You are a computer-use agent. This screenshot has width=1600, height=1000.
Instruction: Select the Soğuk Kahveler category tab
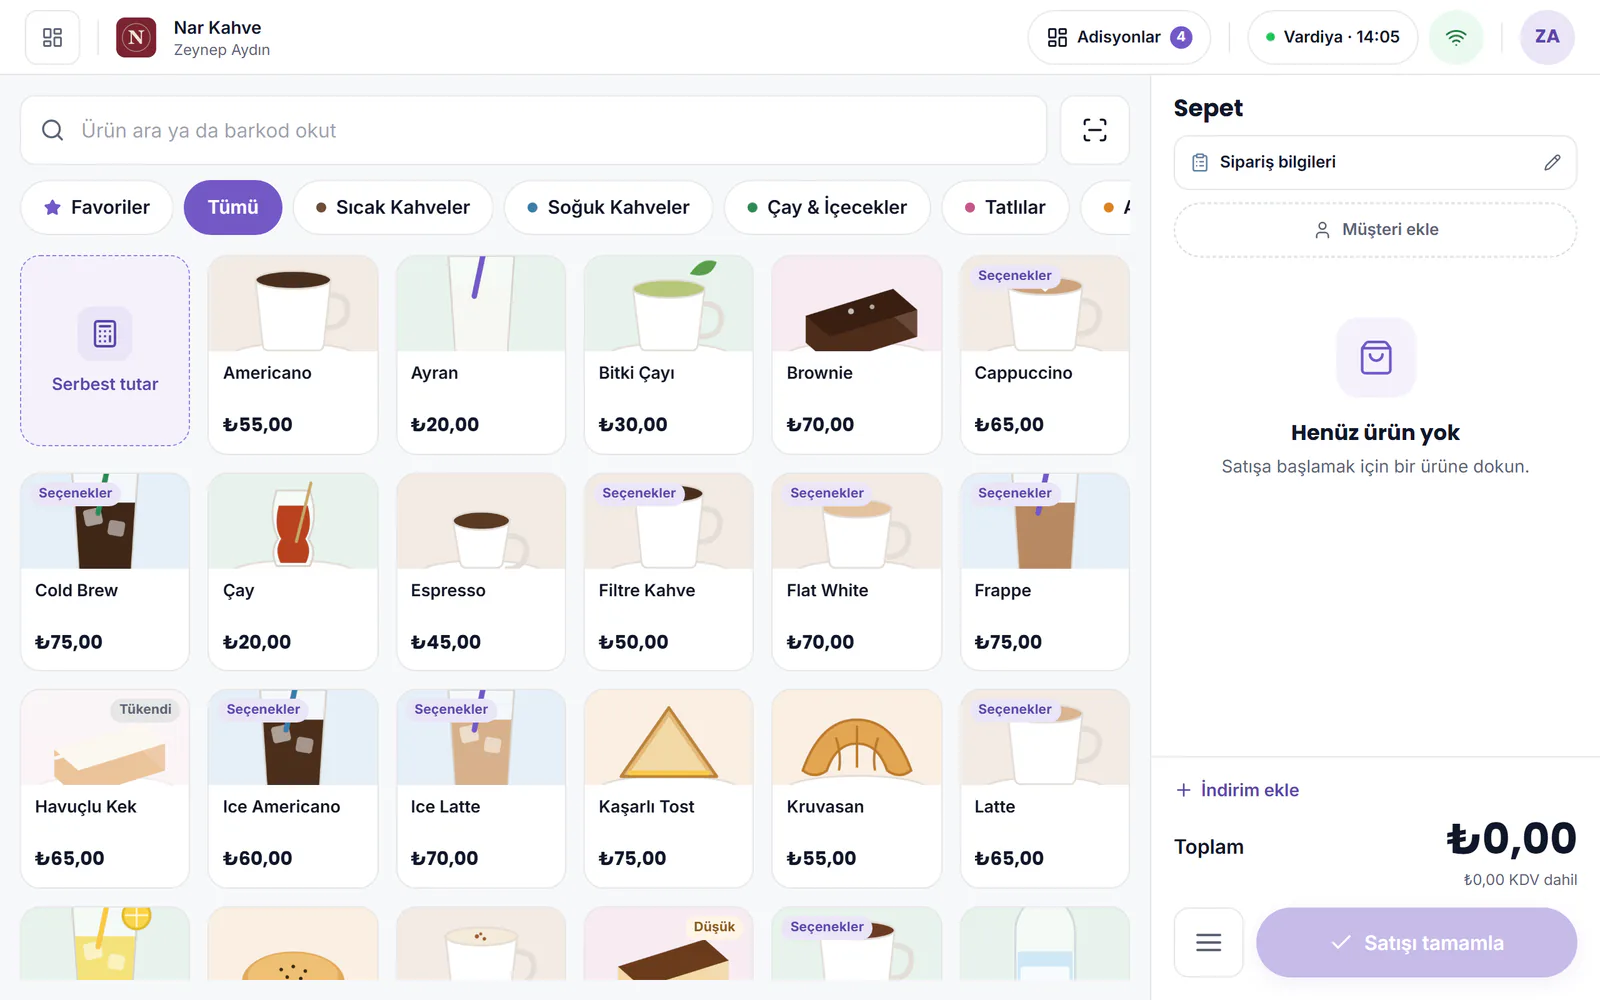point(608,207)
